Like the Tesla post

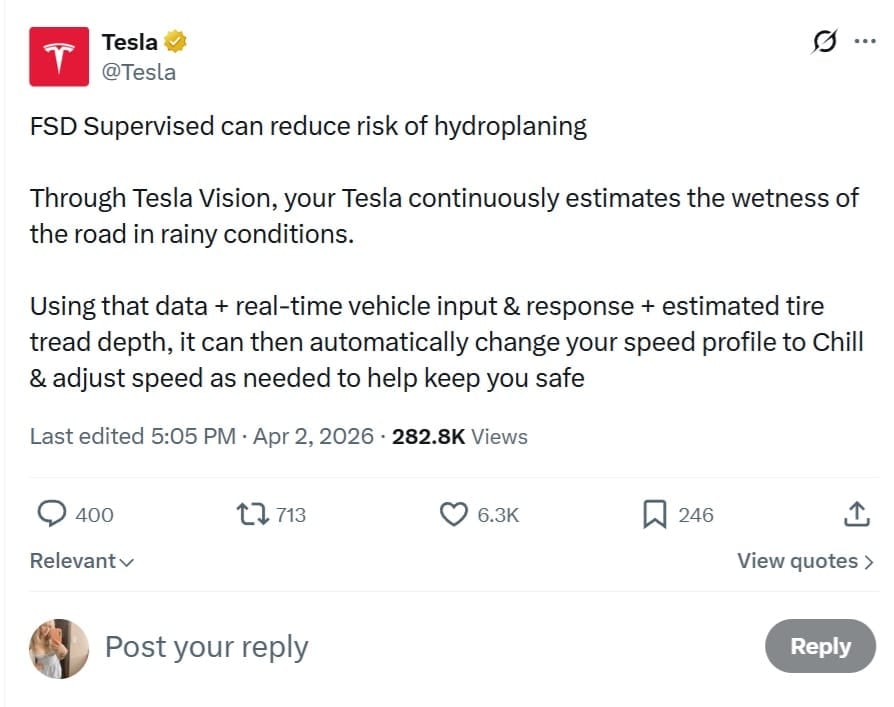pyautogui.click(x=457, y=514)
